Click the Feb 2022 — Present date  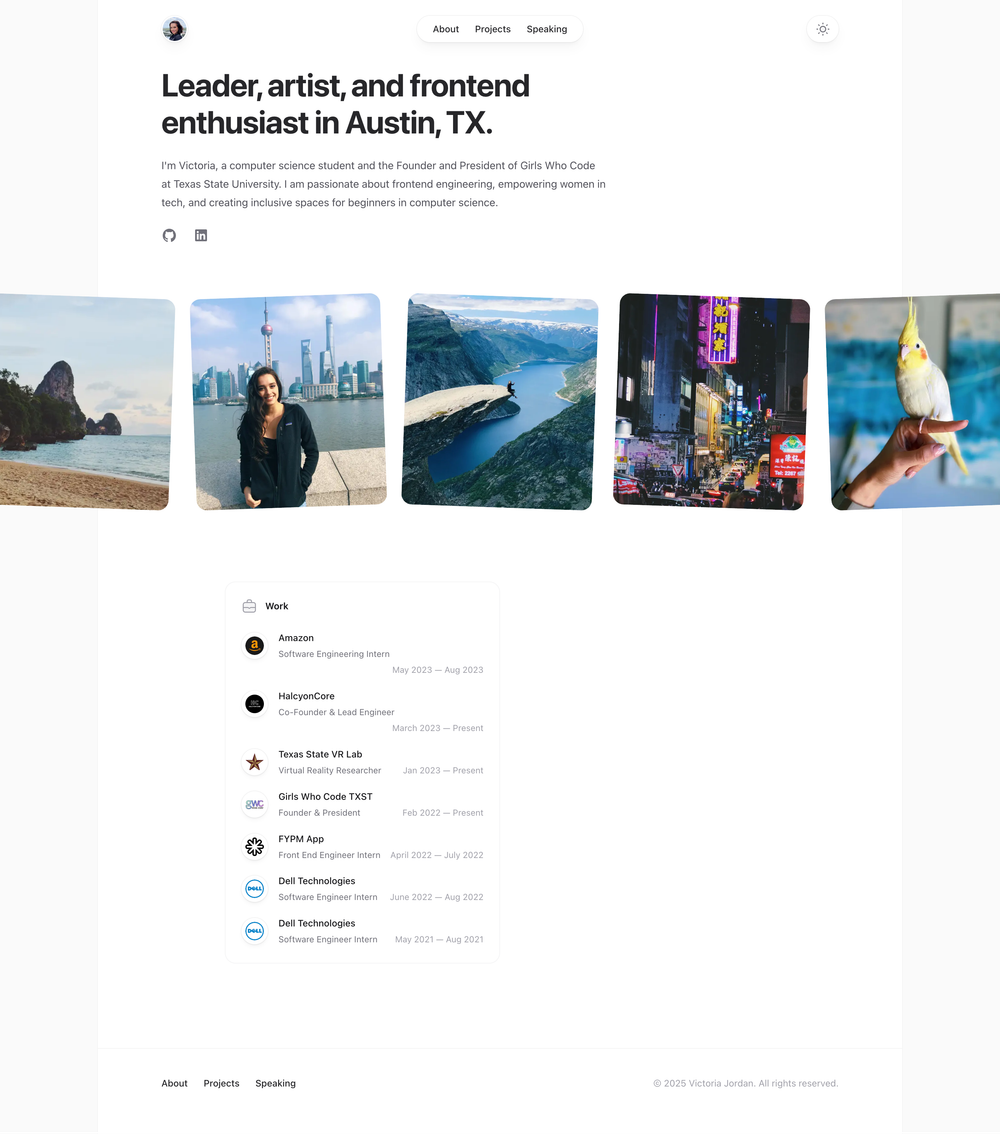tap(443, 813)
